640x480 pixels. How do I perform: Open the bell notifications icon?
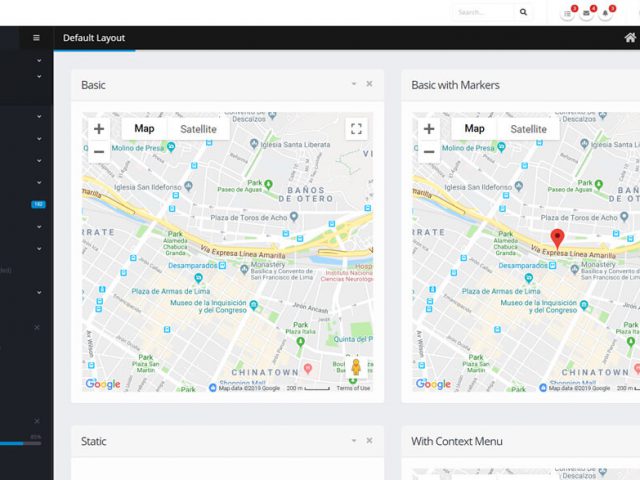(606, 13)
